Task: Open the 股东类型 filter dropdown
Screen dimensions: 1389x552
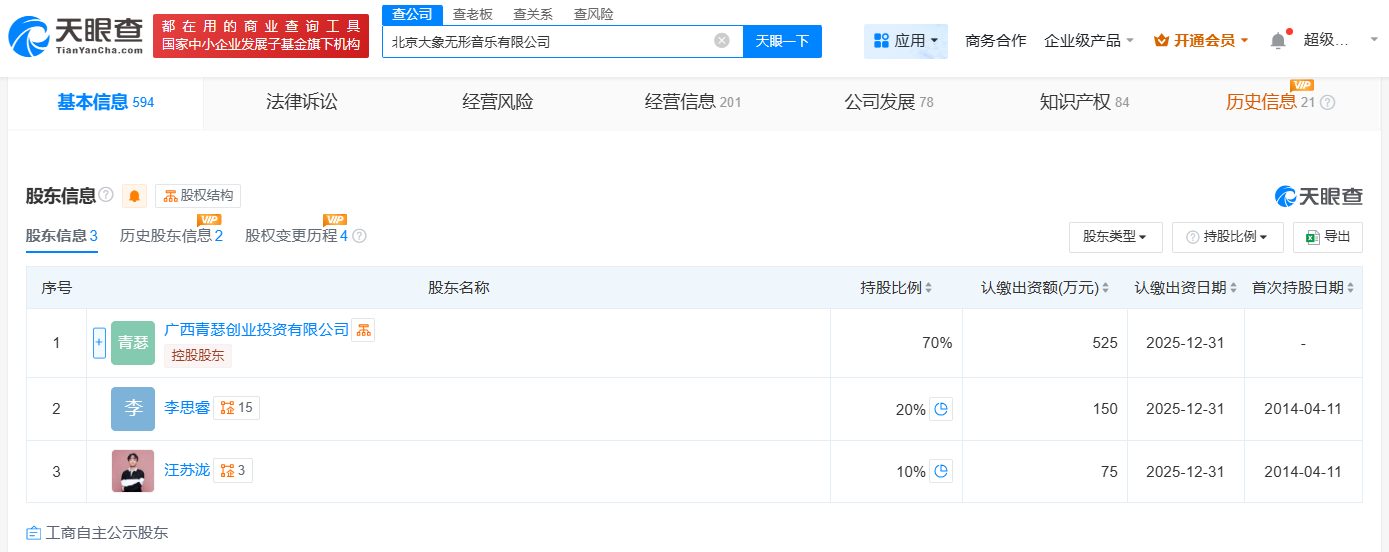Action: click(1115, 237)
